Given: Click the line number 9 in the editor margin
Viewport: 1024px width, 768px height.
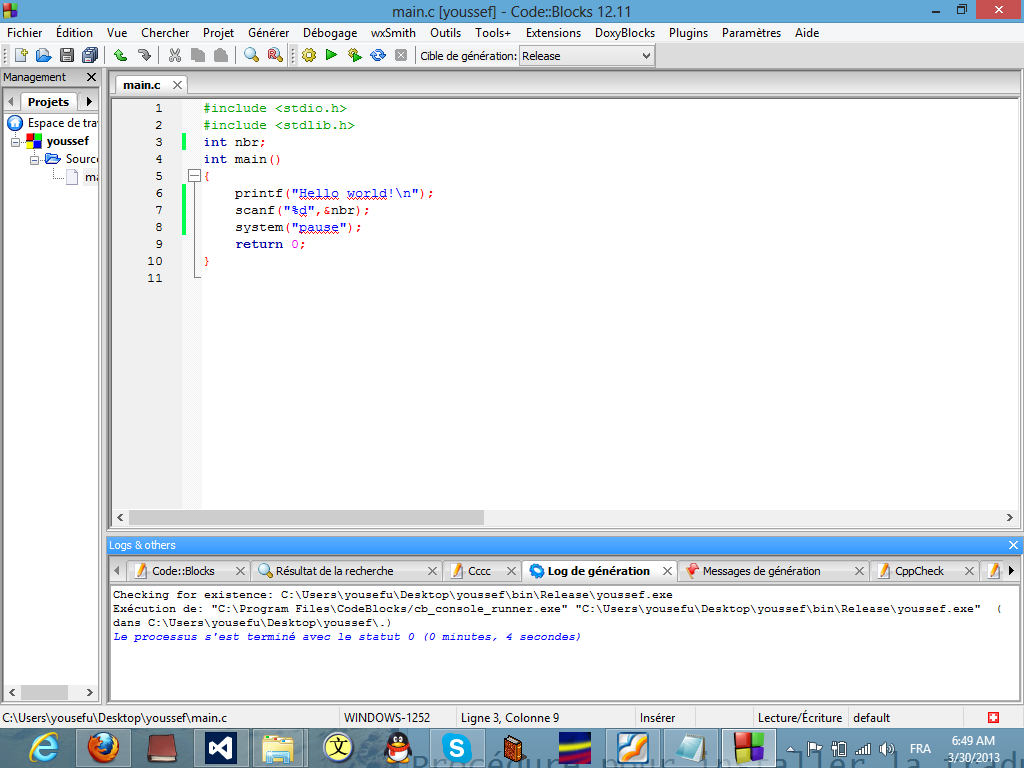Looking at the screenshot, I should (x=158, y=244).
